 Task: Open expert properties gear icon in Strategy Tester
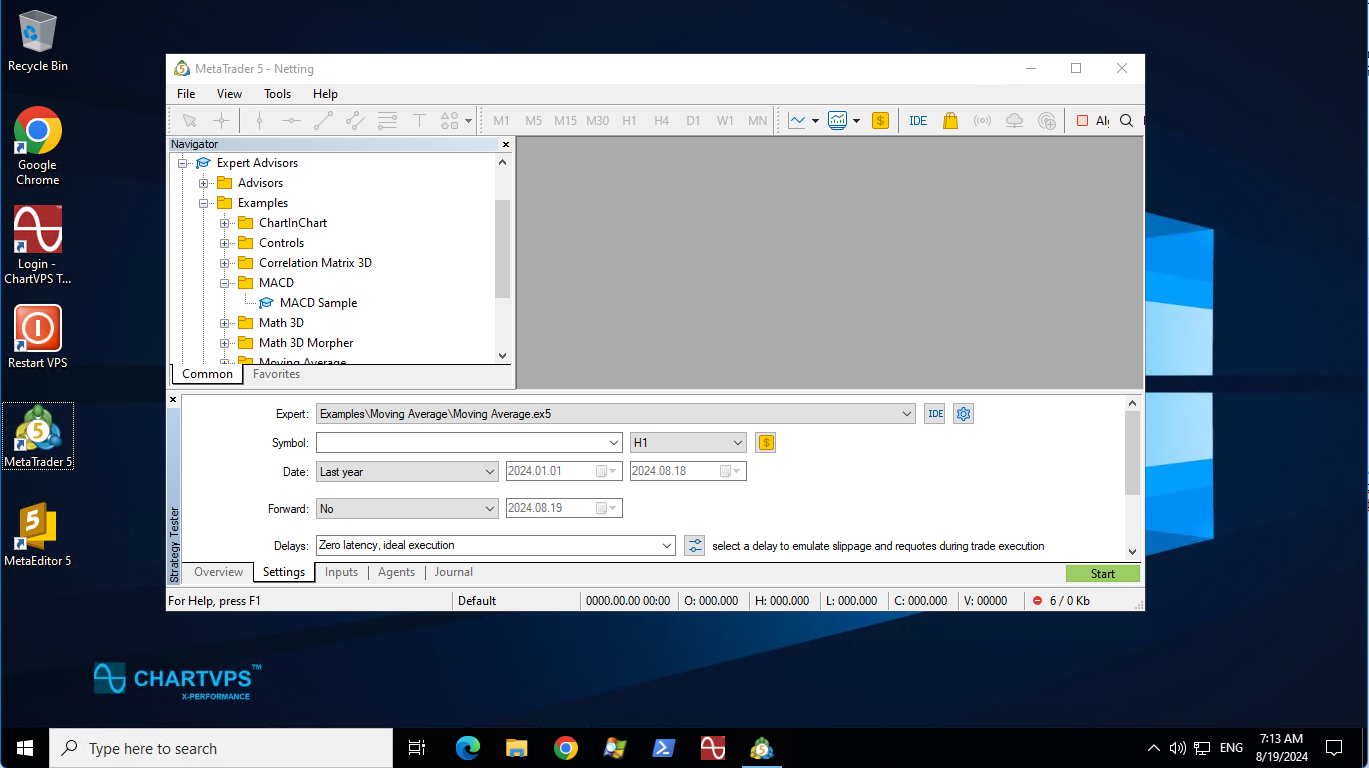coord(963,414)
